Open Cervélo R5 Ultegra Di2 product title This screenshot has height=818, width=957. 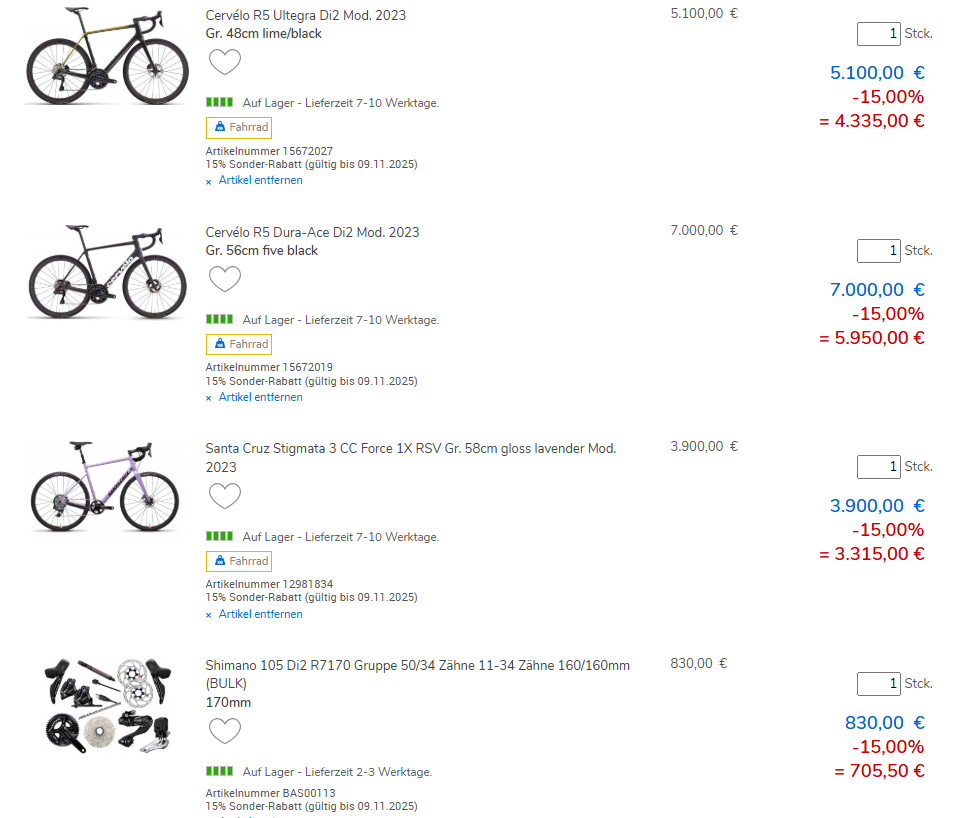tap(305, 16)
